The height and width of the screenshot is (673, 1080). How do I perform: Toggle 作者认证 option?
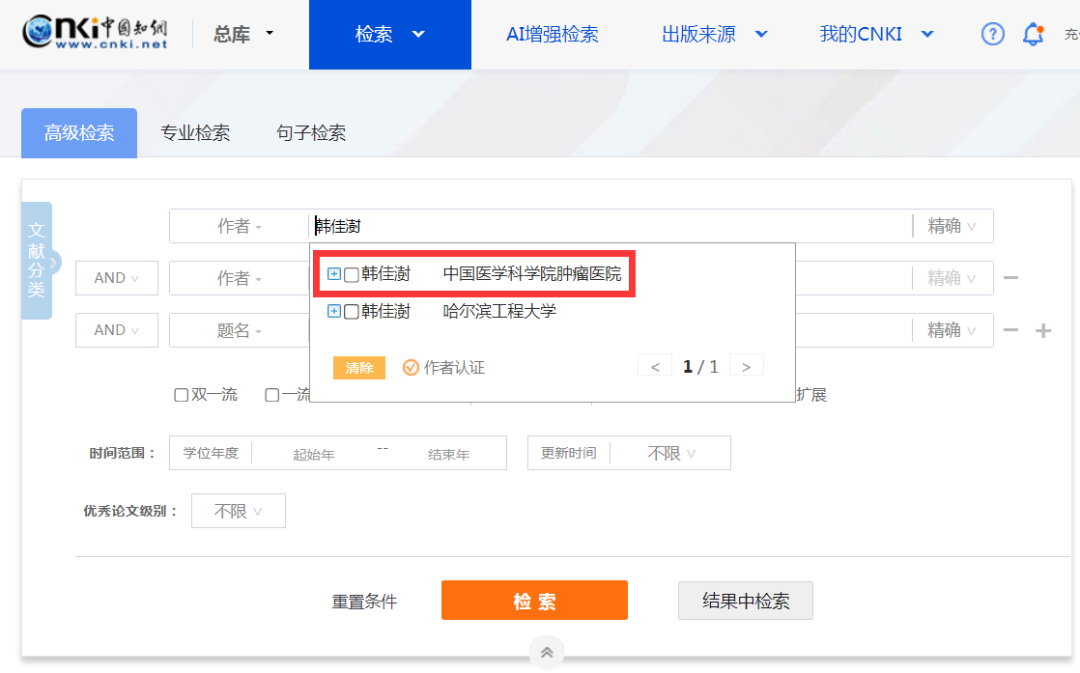point(444,367)
